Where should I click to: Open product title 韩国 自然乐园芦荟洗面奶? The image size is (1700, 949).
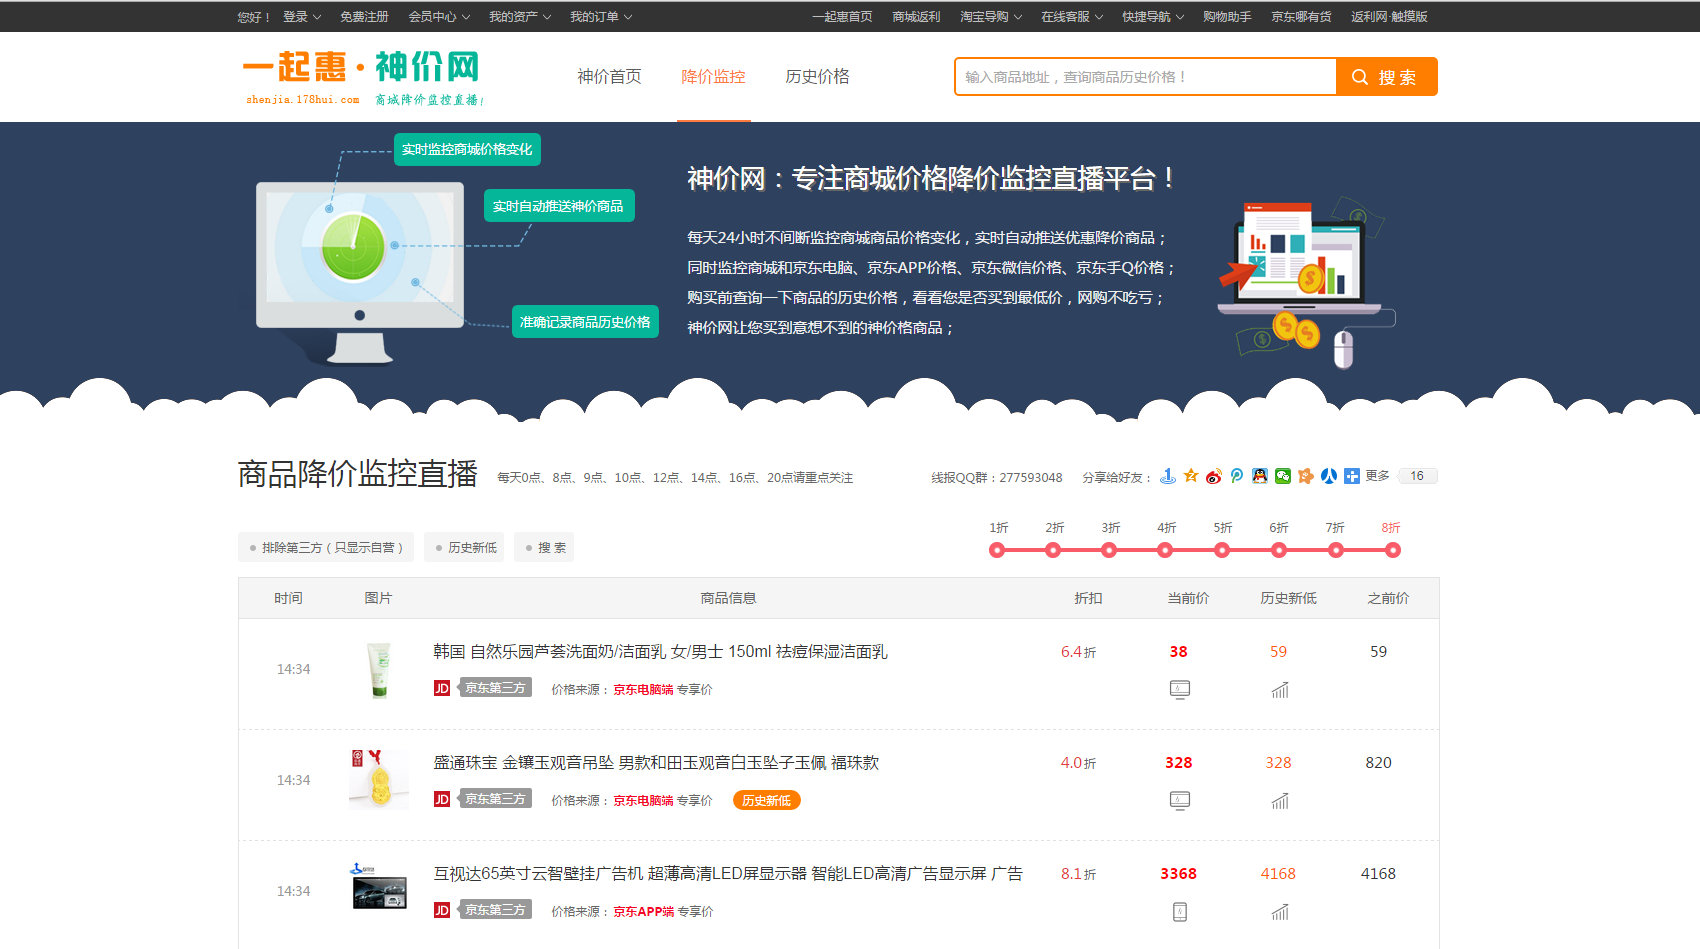660,652
